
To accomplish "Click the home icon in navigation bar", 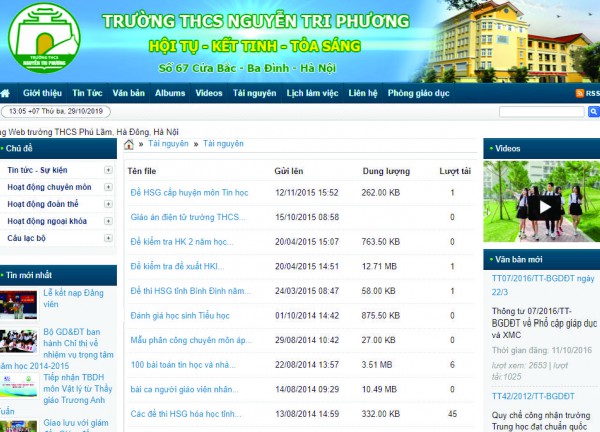I will click(5, 93).
